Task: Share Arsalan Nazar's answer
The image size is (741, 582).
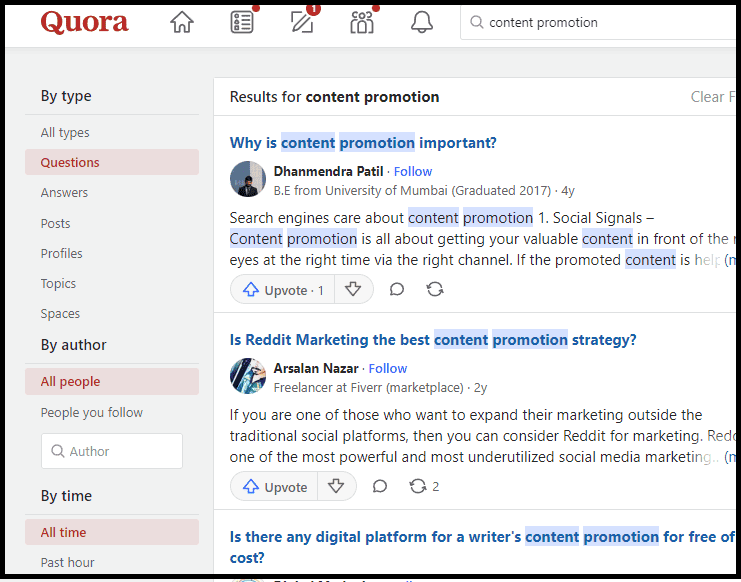Action: tap(418, 487)
